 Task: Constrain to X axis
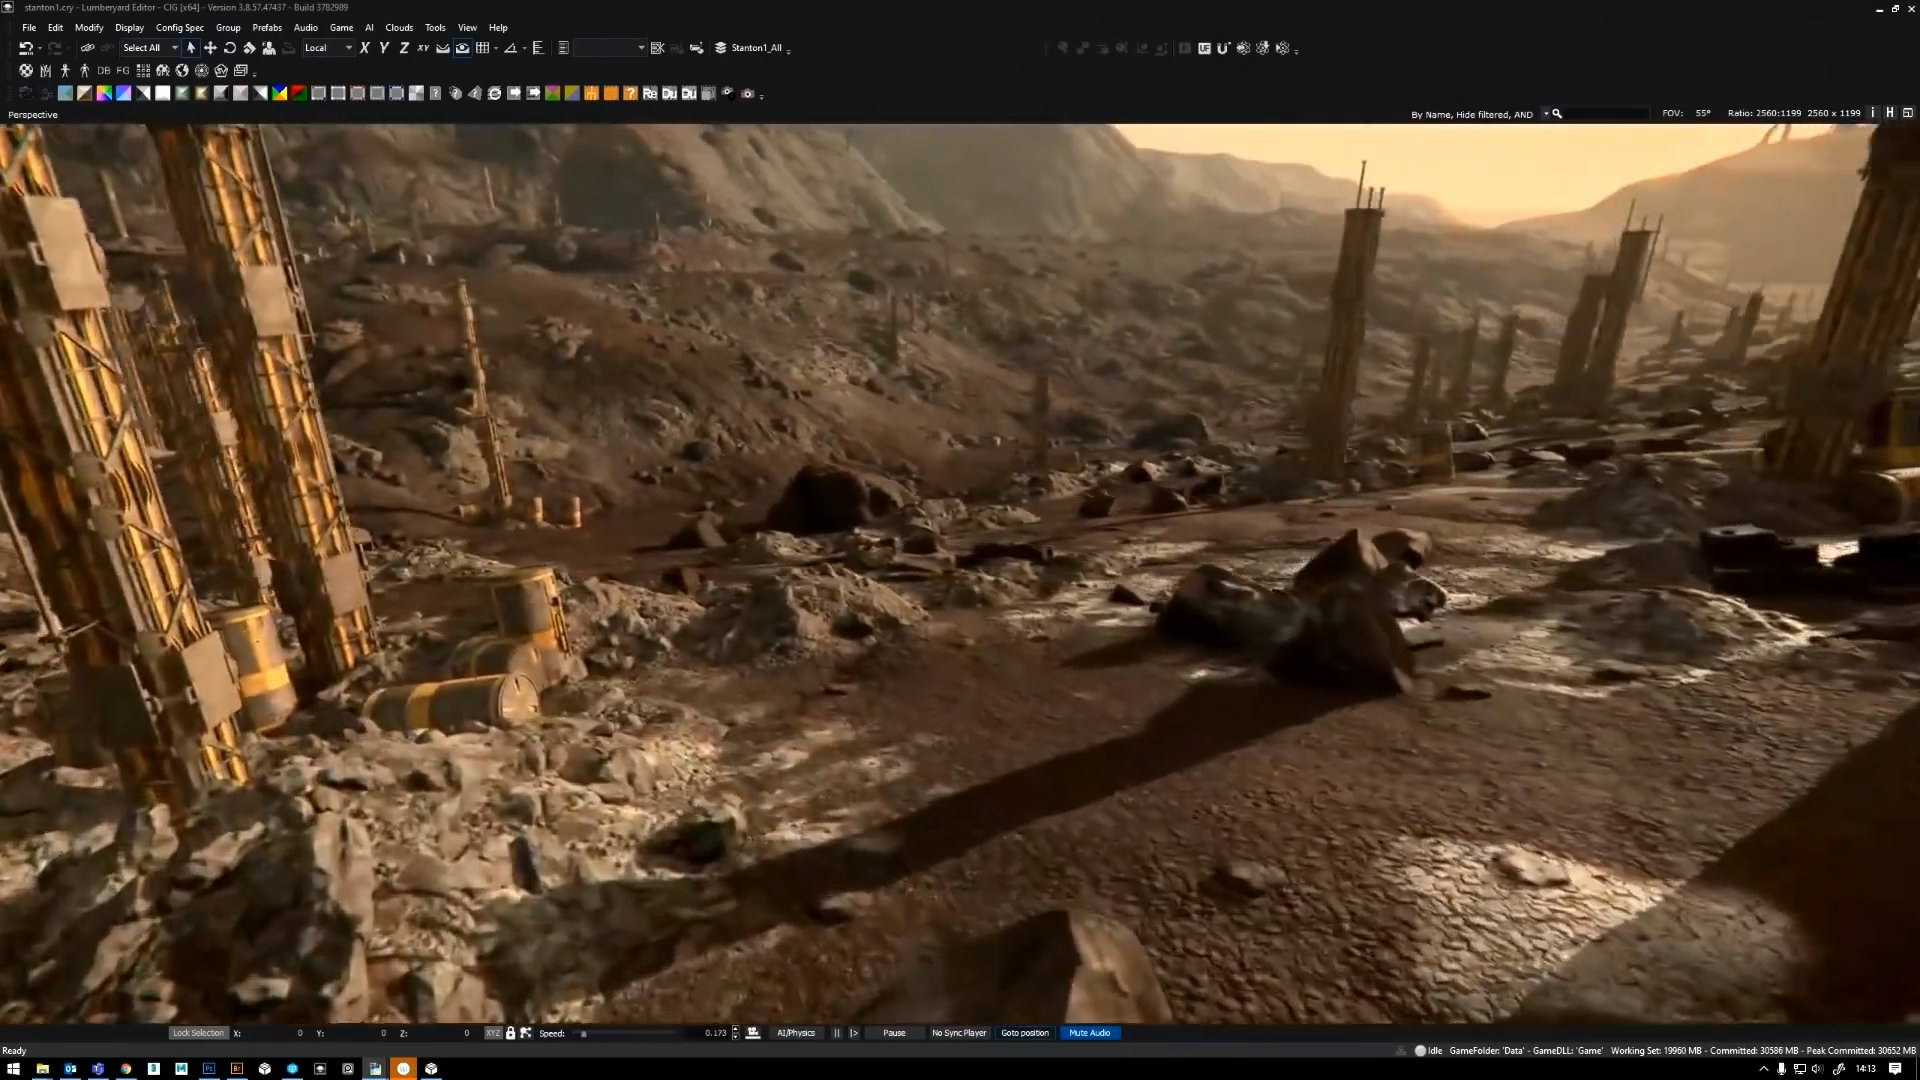click(x=365, y=48)
